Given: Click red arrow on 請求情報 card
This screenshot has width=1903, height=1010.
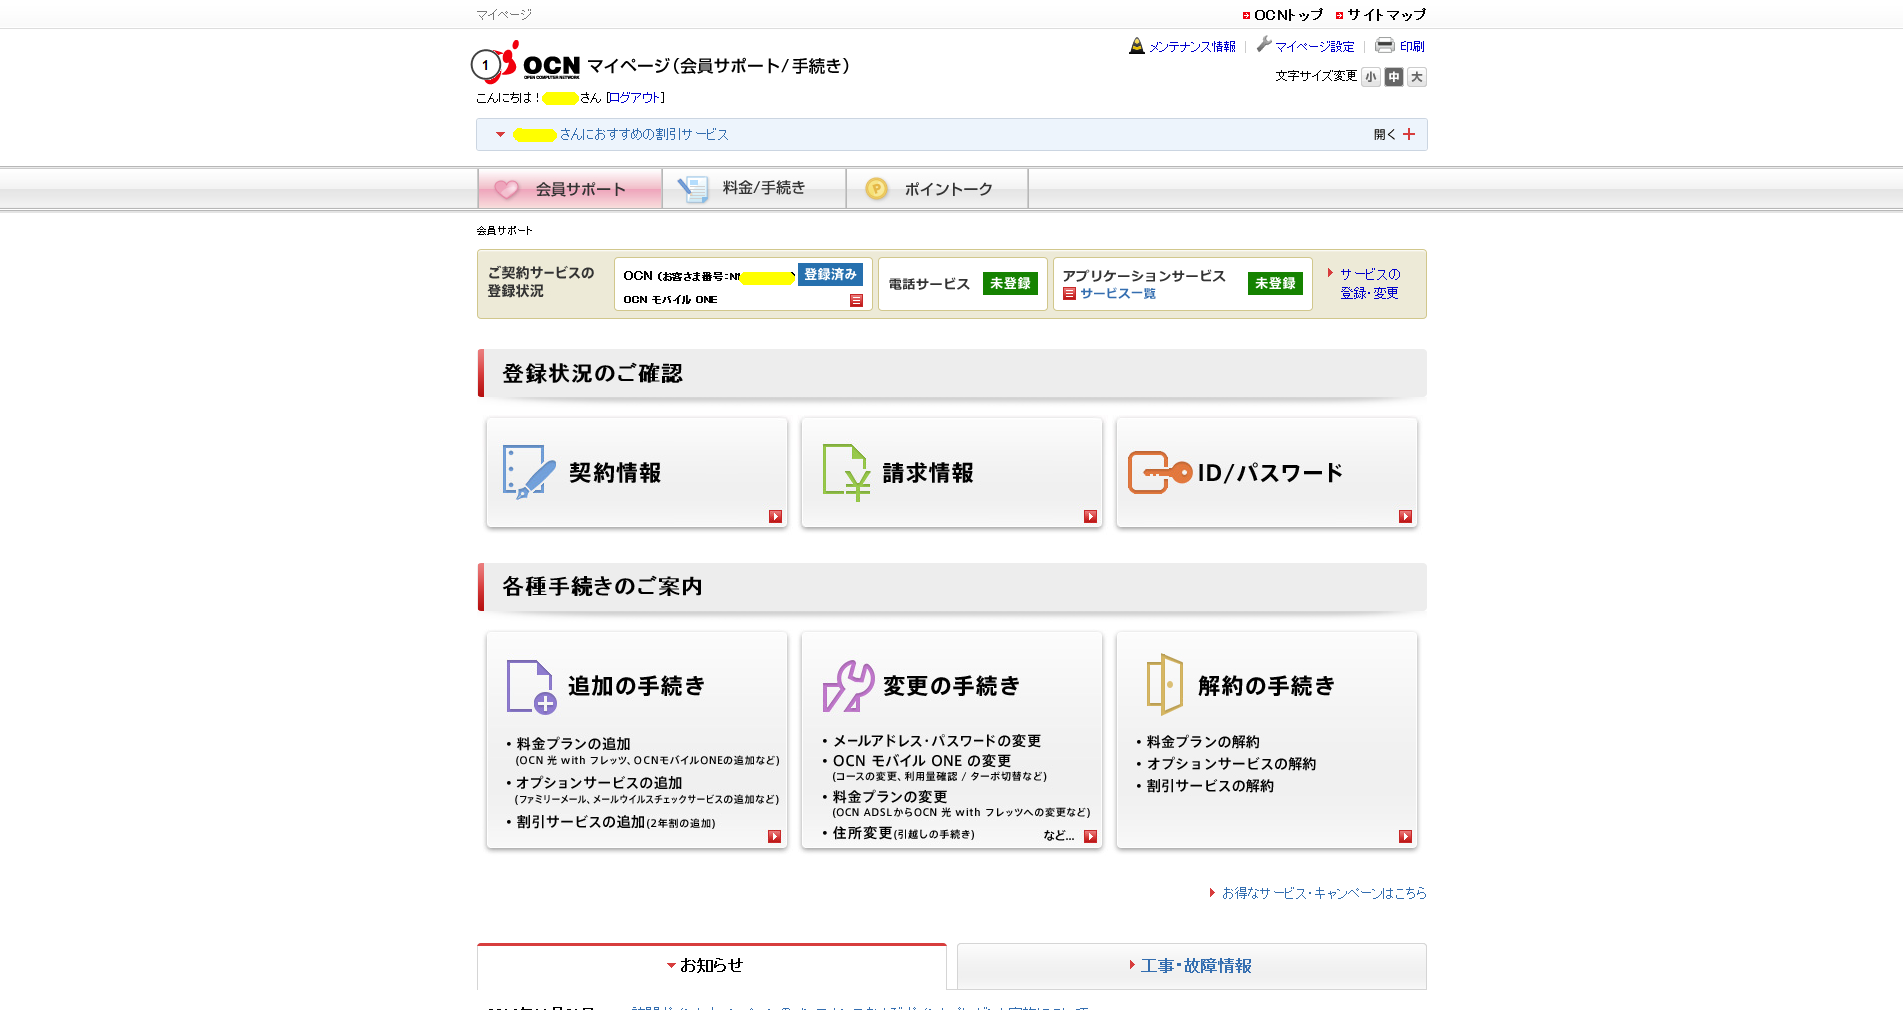Looking at the screenshot, I should [x=1090, y=516].
